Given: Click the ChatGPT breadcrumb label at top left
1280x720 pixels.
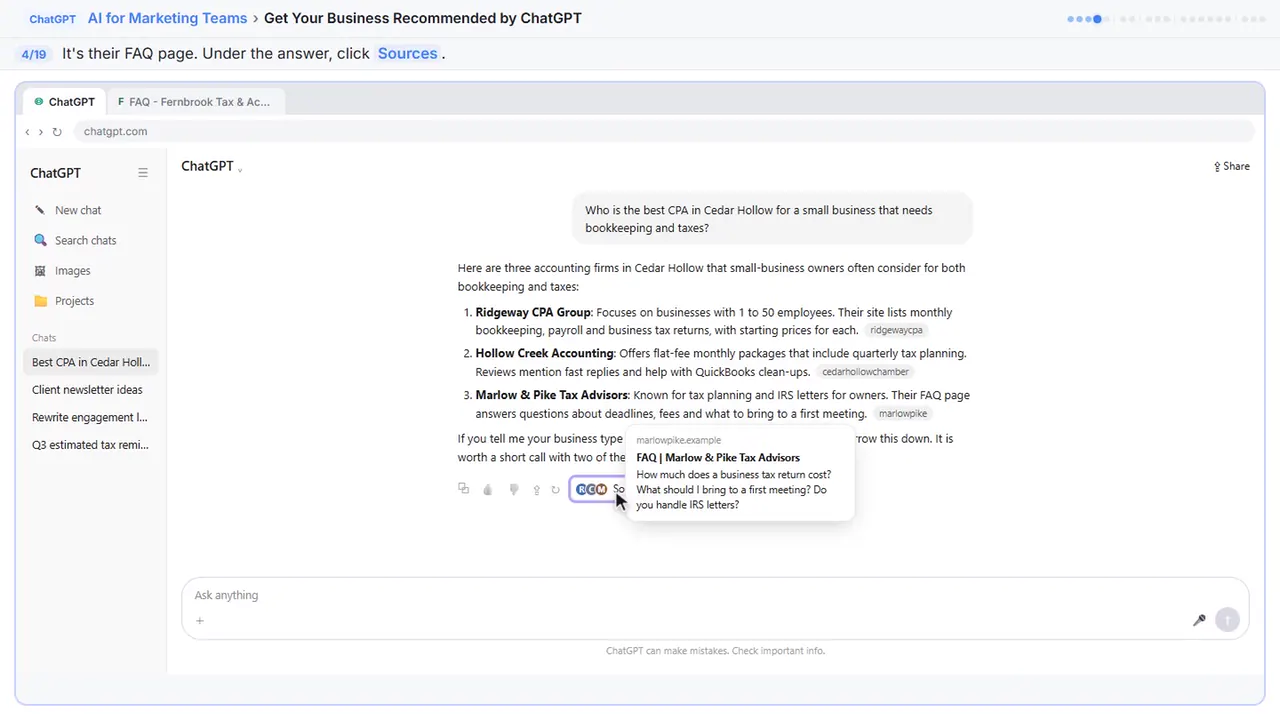Looking at the screenshot, I should pyautogui.click(x=52, y=19).
